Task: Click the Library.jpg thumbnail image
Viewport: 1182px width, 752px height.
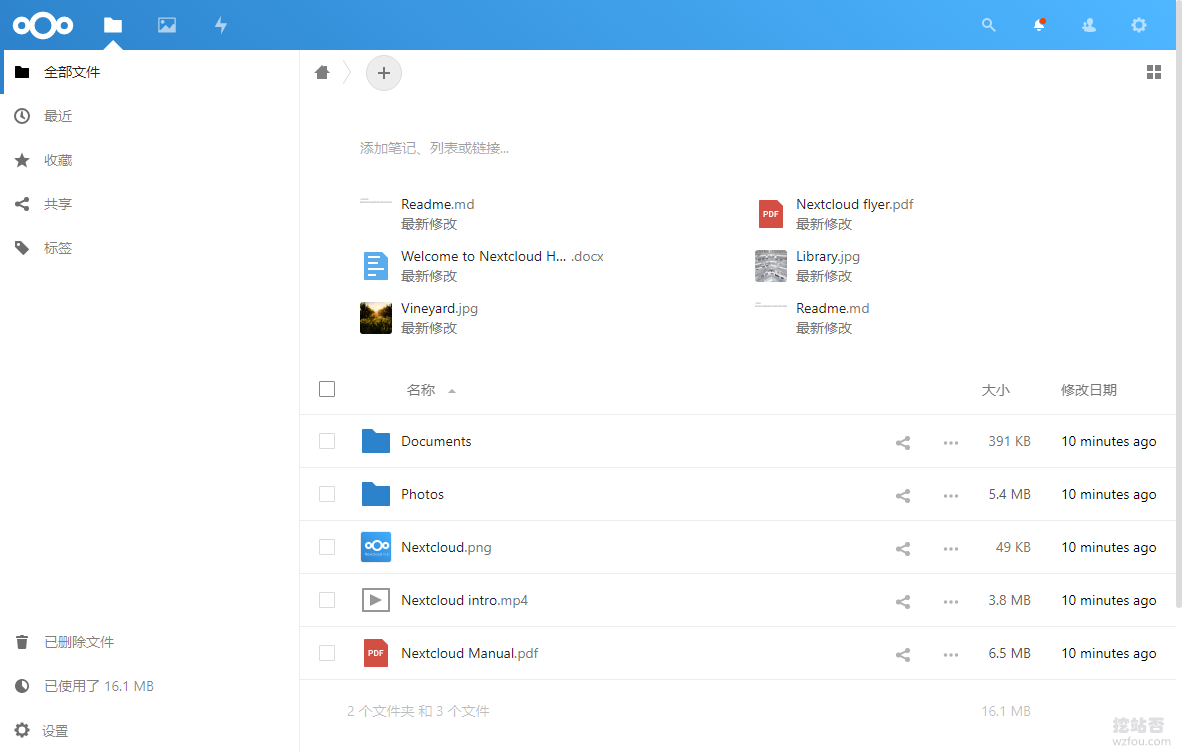Action: (x=770, y=266)
